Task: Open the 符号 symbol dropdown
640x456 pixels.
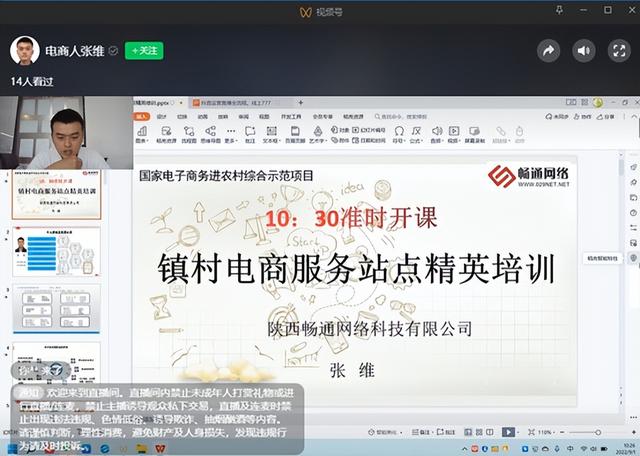Action: [399, 135]
